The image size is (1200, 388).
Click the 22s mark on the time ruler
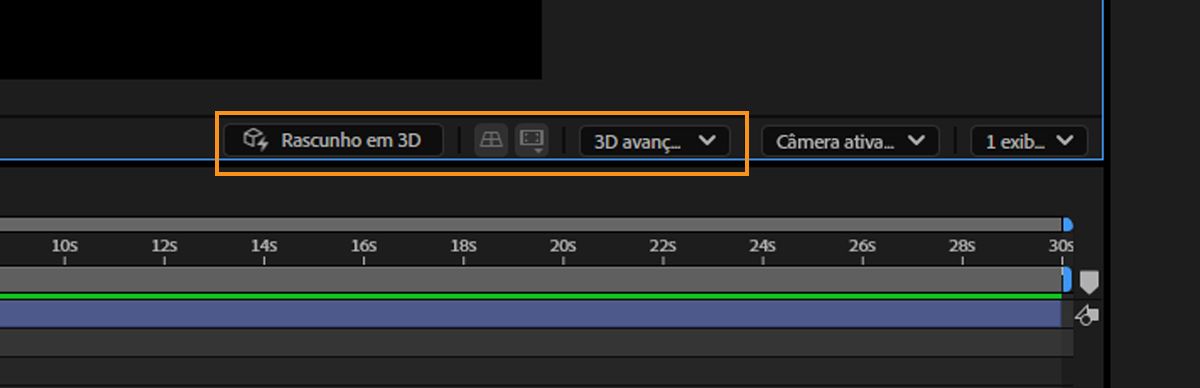click(x=663, y=246)
